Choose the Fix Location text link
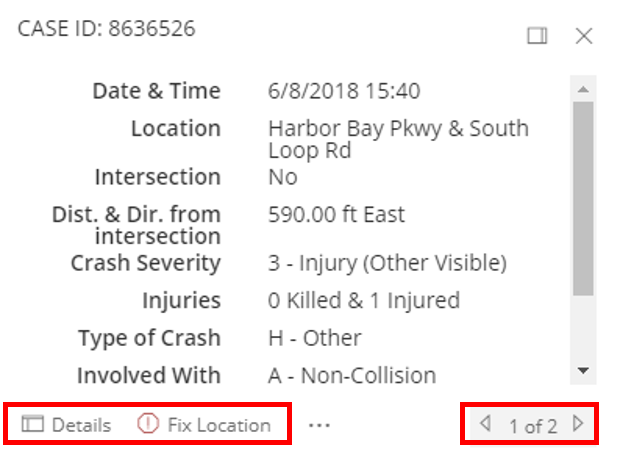 click(x=219, y=425)
